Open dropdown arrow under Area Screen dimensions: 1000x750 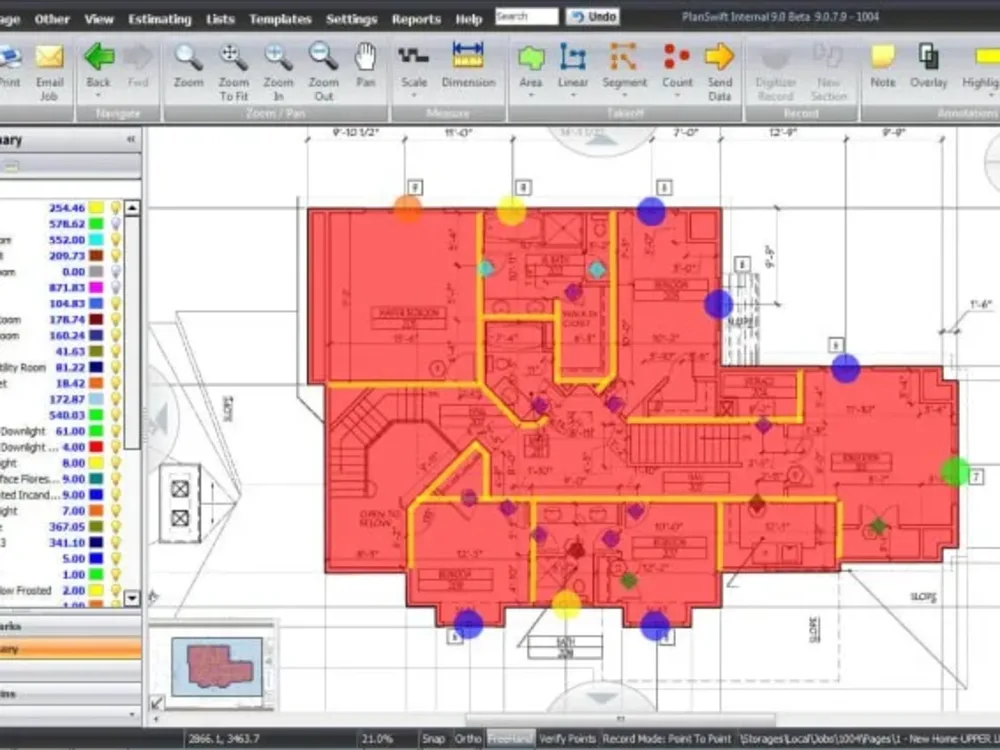click(x=531, y=96)
